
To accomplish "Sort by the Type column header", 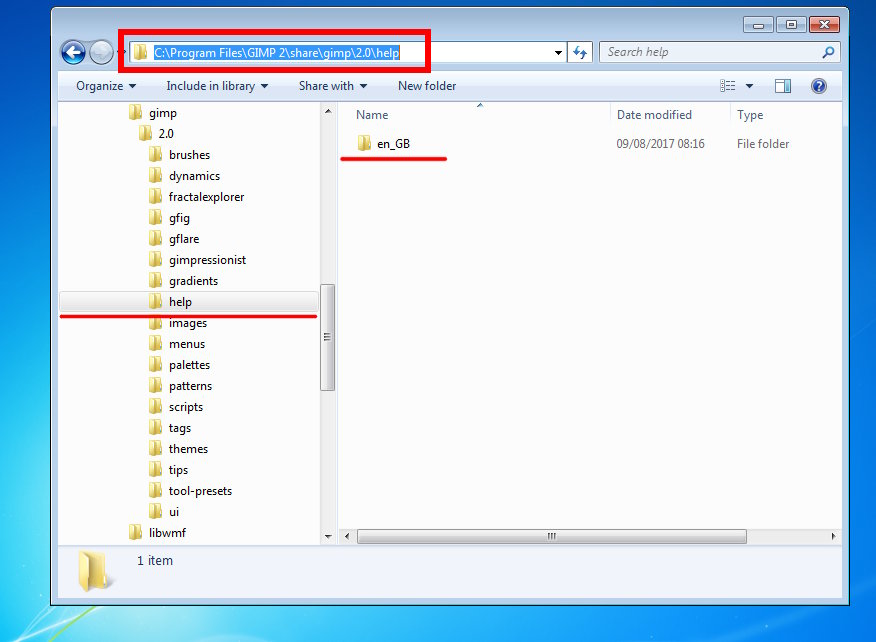I will point(749,115).
